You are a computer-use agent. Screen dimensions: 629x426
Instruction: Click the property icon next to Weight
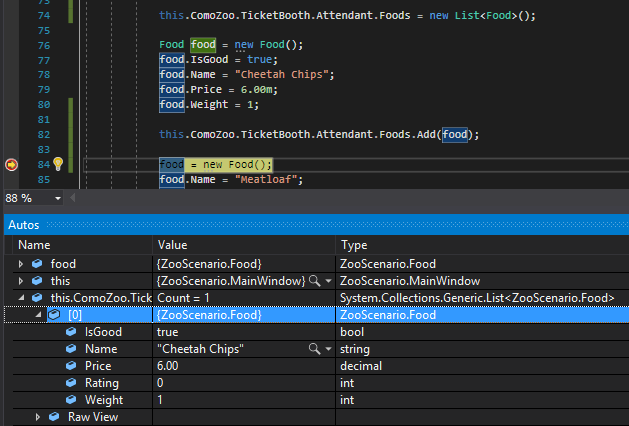pyautogui.click(x=71, y=400)
